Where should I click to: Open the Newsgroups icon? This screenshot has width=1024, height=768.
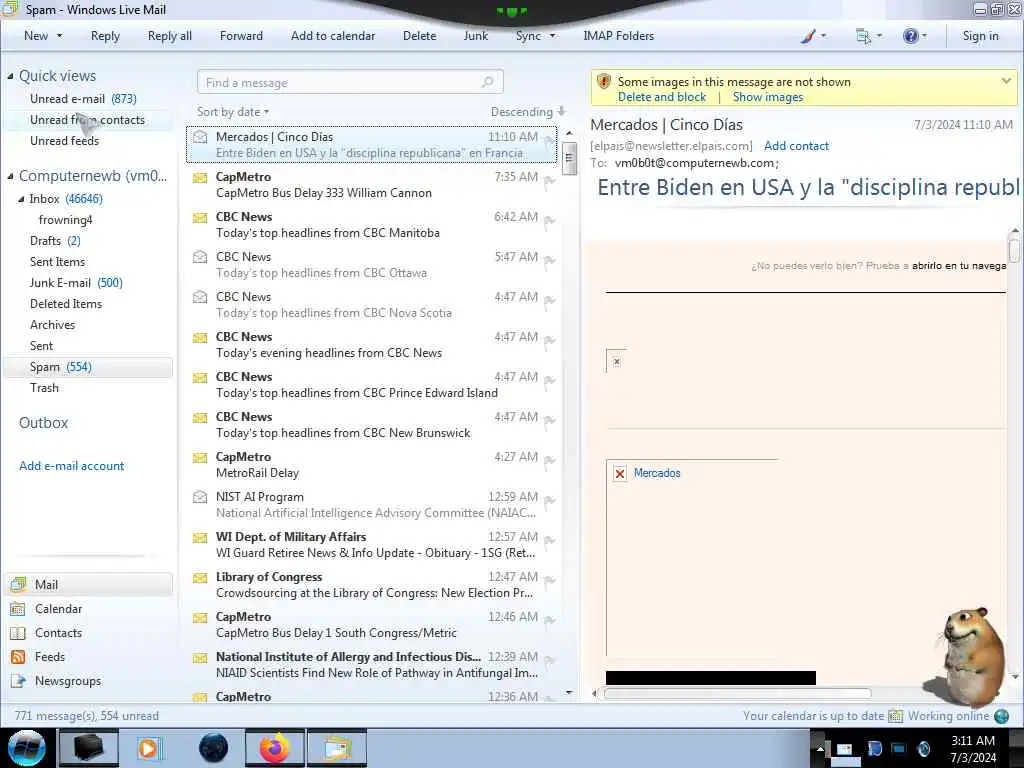click(18, 681)
